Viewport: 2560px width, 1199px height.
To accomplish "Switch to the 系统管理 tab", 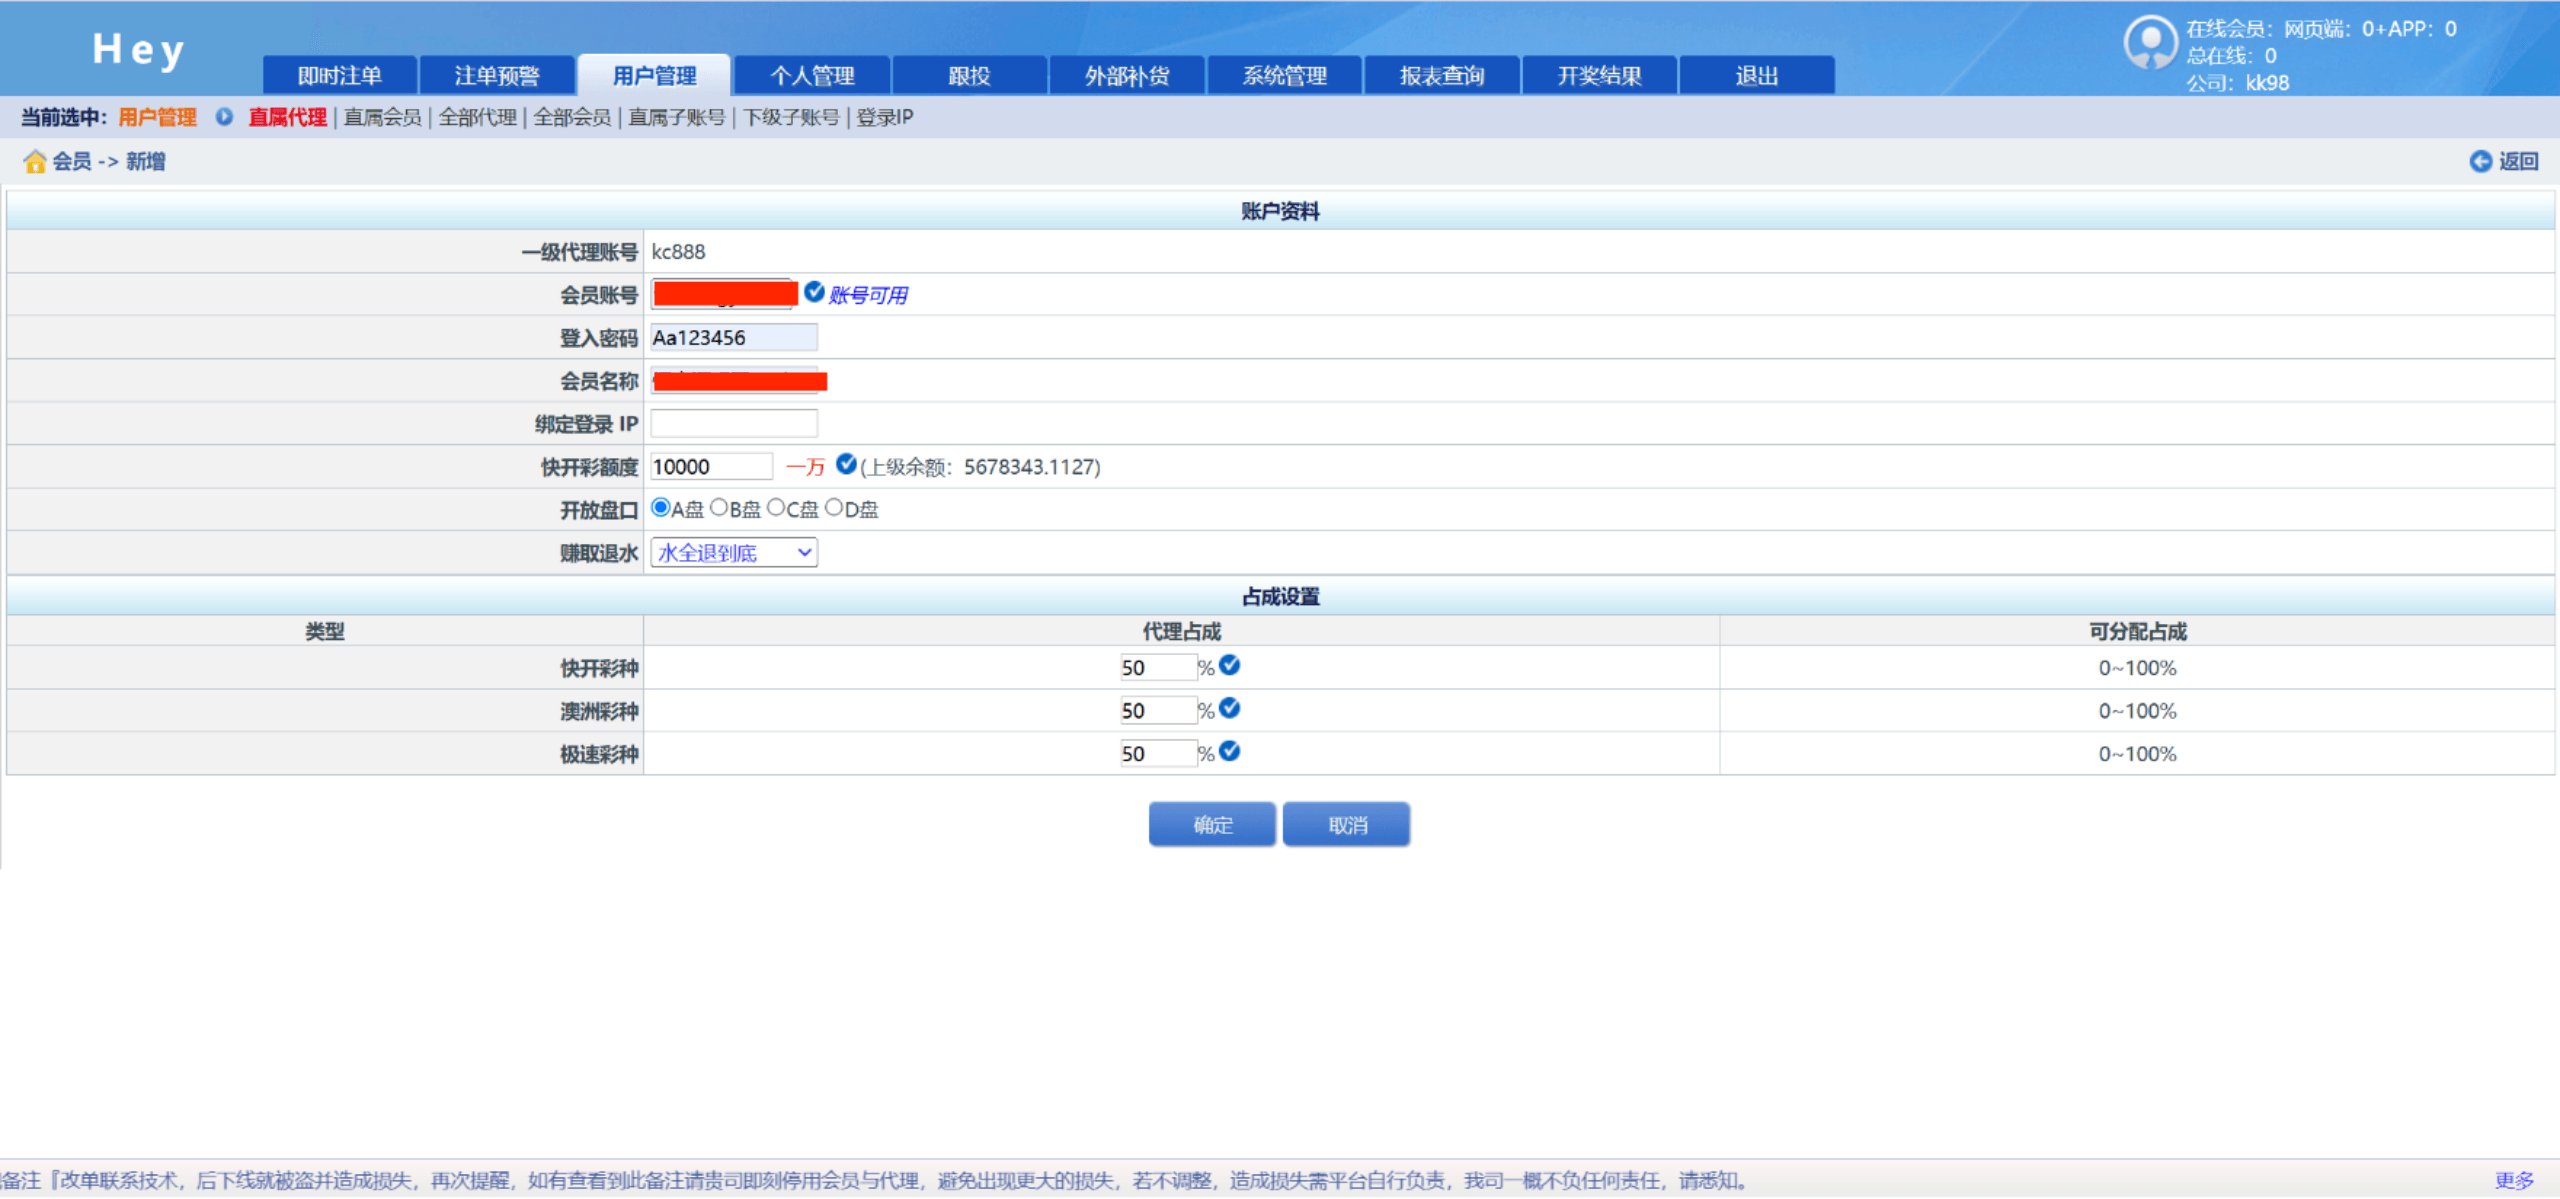I will (x=1284, y=76).
